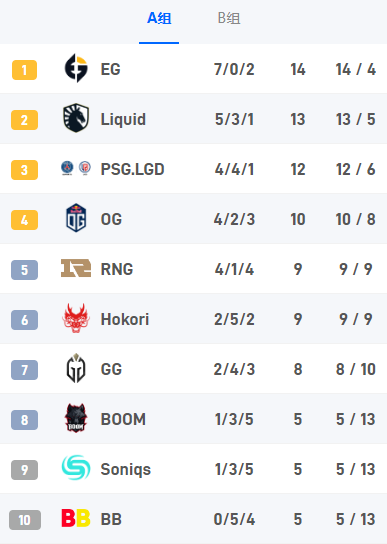Click the Hokori red dragon logo
Image resolution: width=387 pixels, height=544 pixels.
pyautogui.click(x=76, y=318)
